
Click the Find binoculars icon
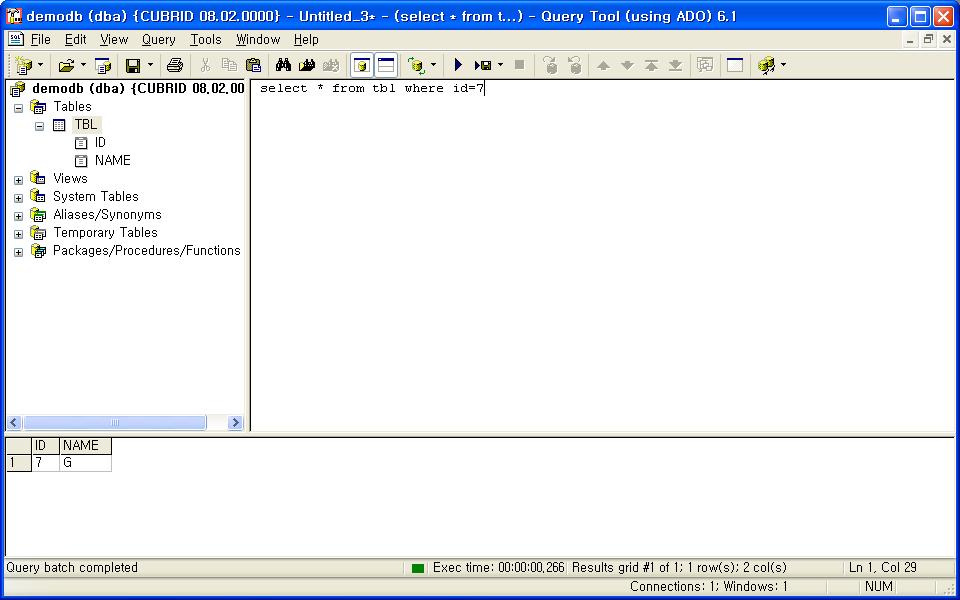[x=283, y=65]
